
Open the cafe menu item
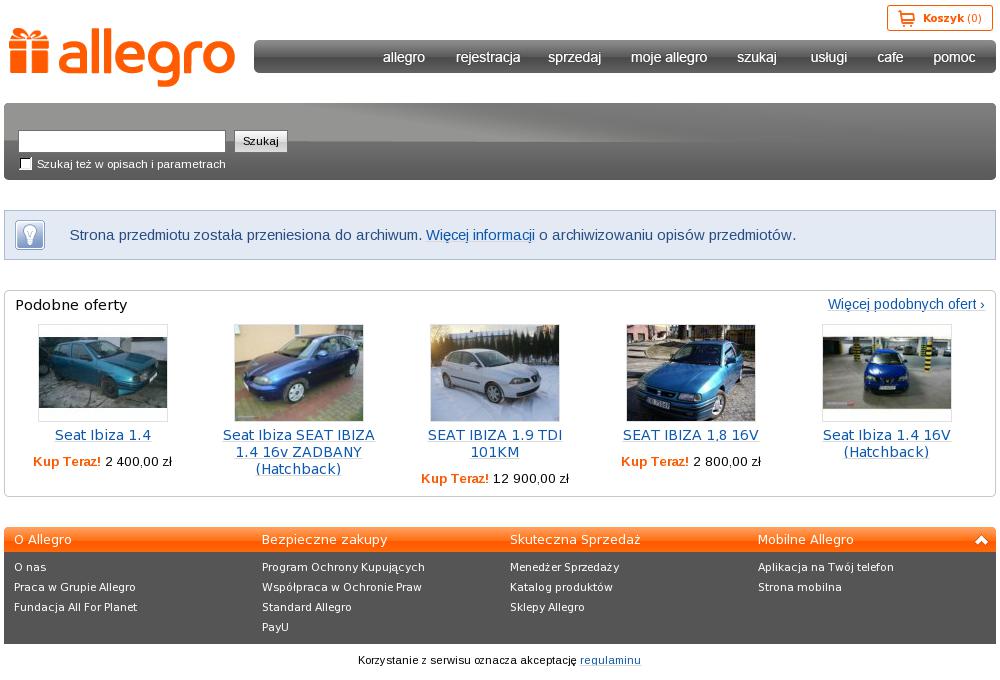(890, 57)
